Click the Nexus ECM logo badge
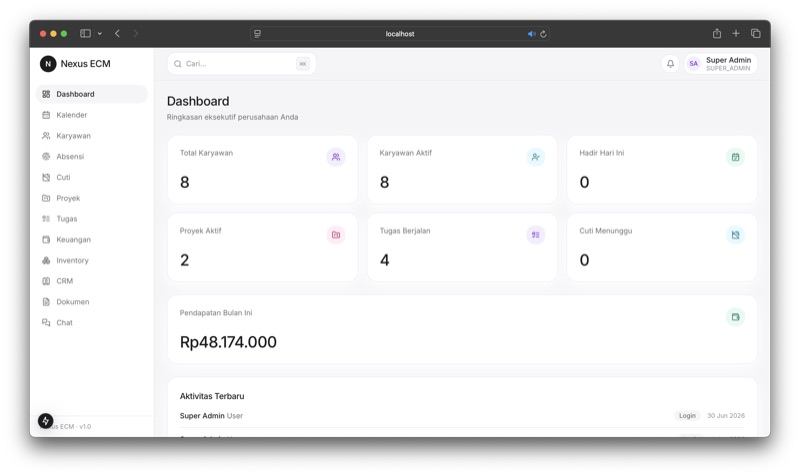Image resolution: width=800 pixels, height=476 pixels. pos(48,64)
